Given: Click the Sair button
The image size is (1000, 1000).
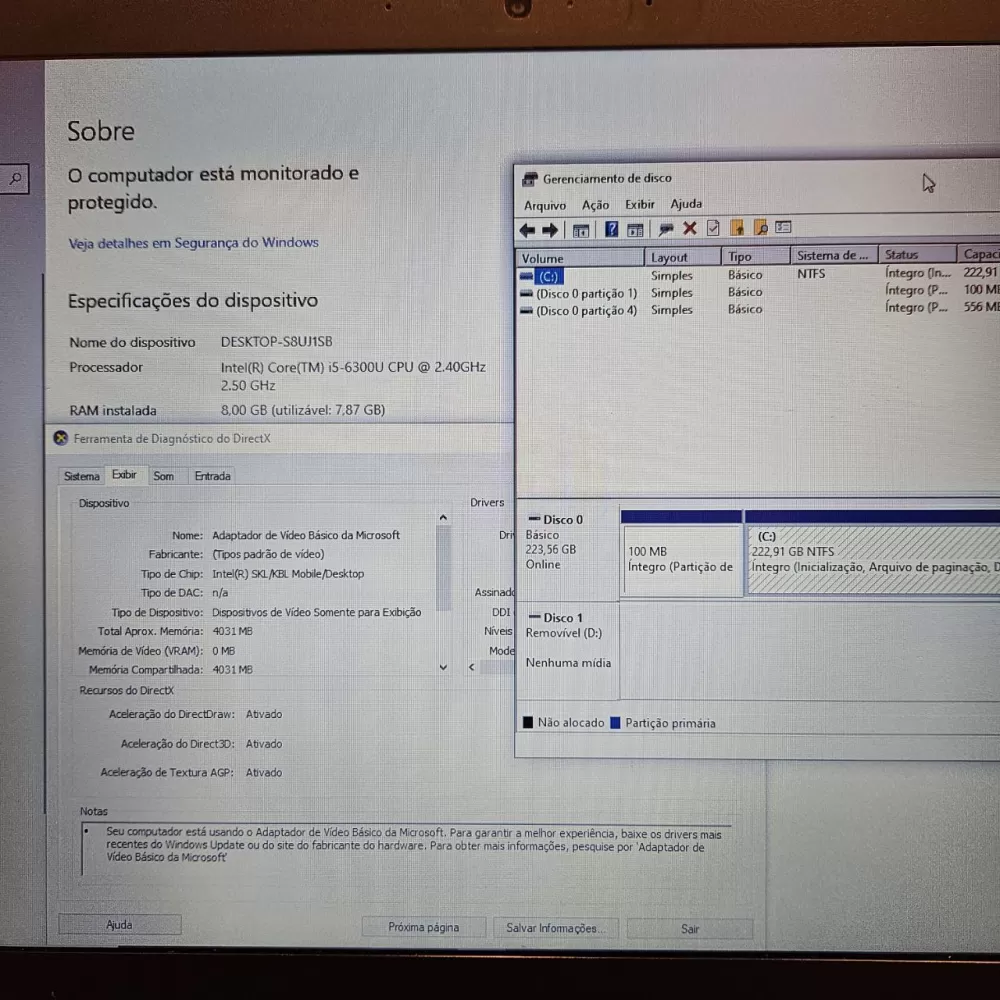Looking at the screenshot, I should [689, 929].
